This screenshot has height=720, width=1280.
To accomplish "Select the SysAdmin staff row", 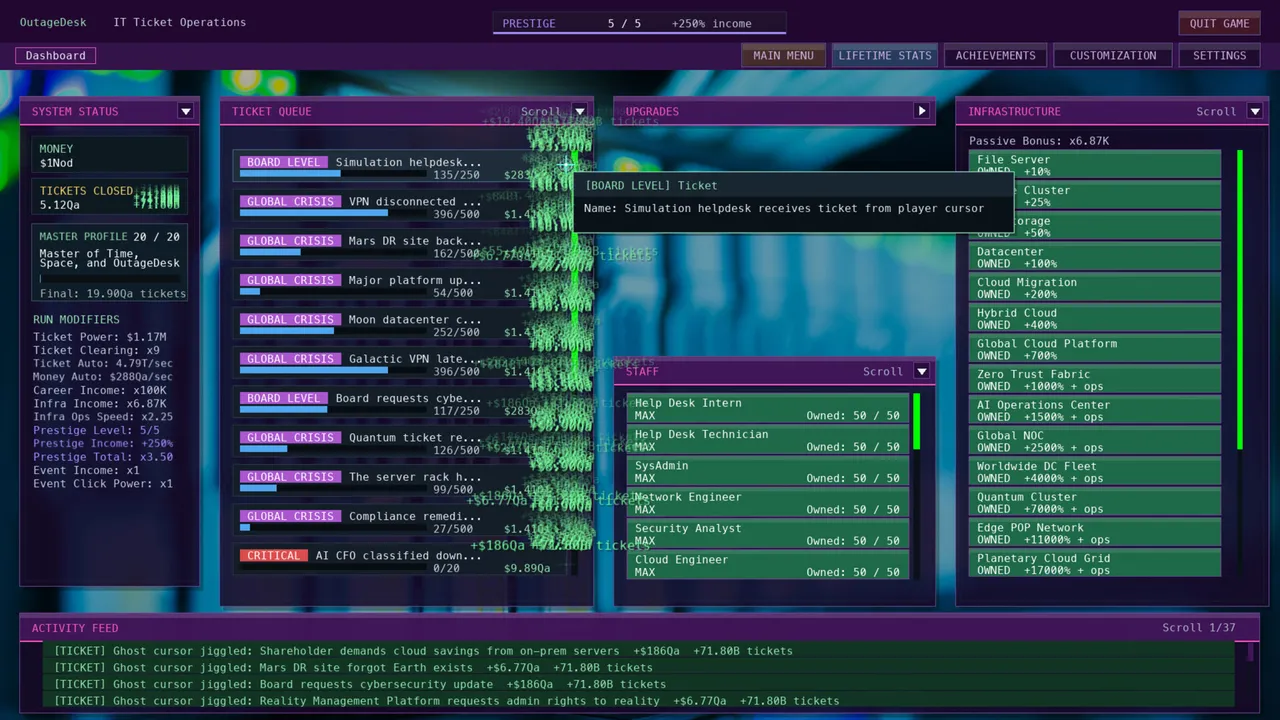I will 768,472.
